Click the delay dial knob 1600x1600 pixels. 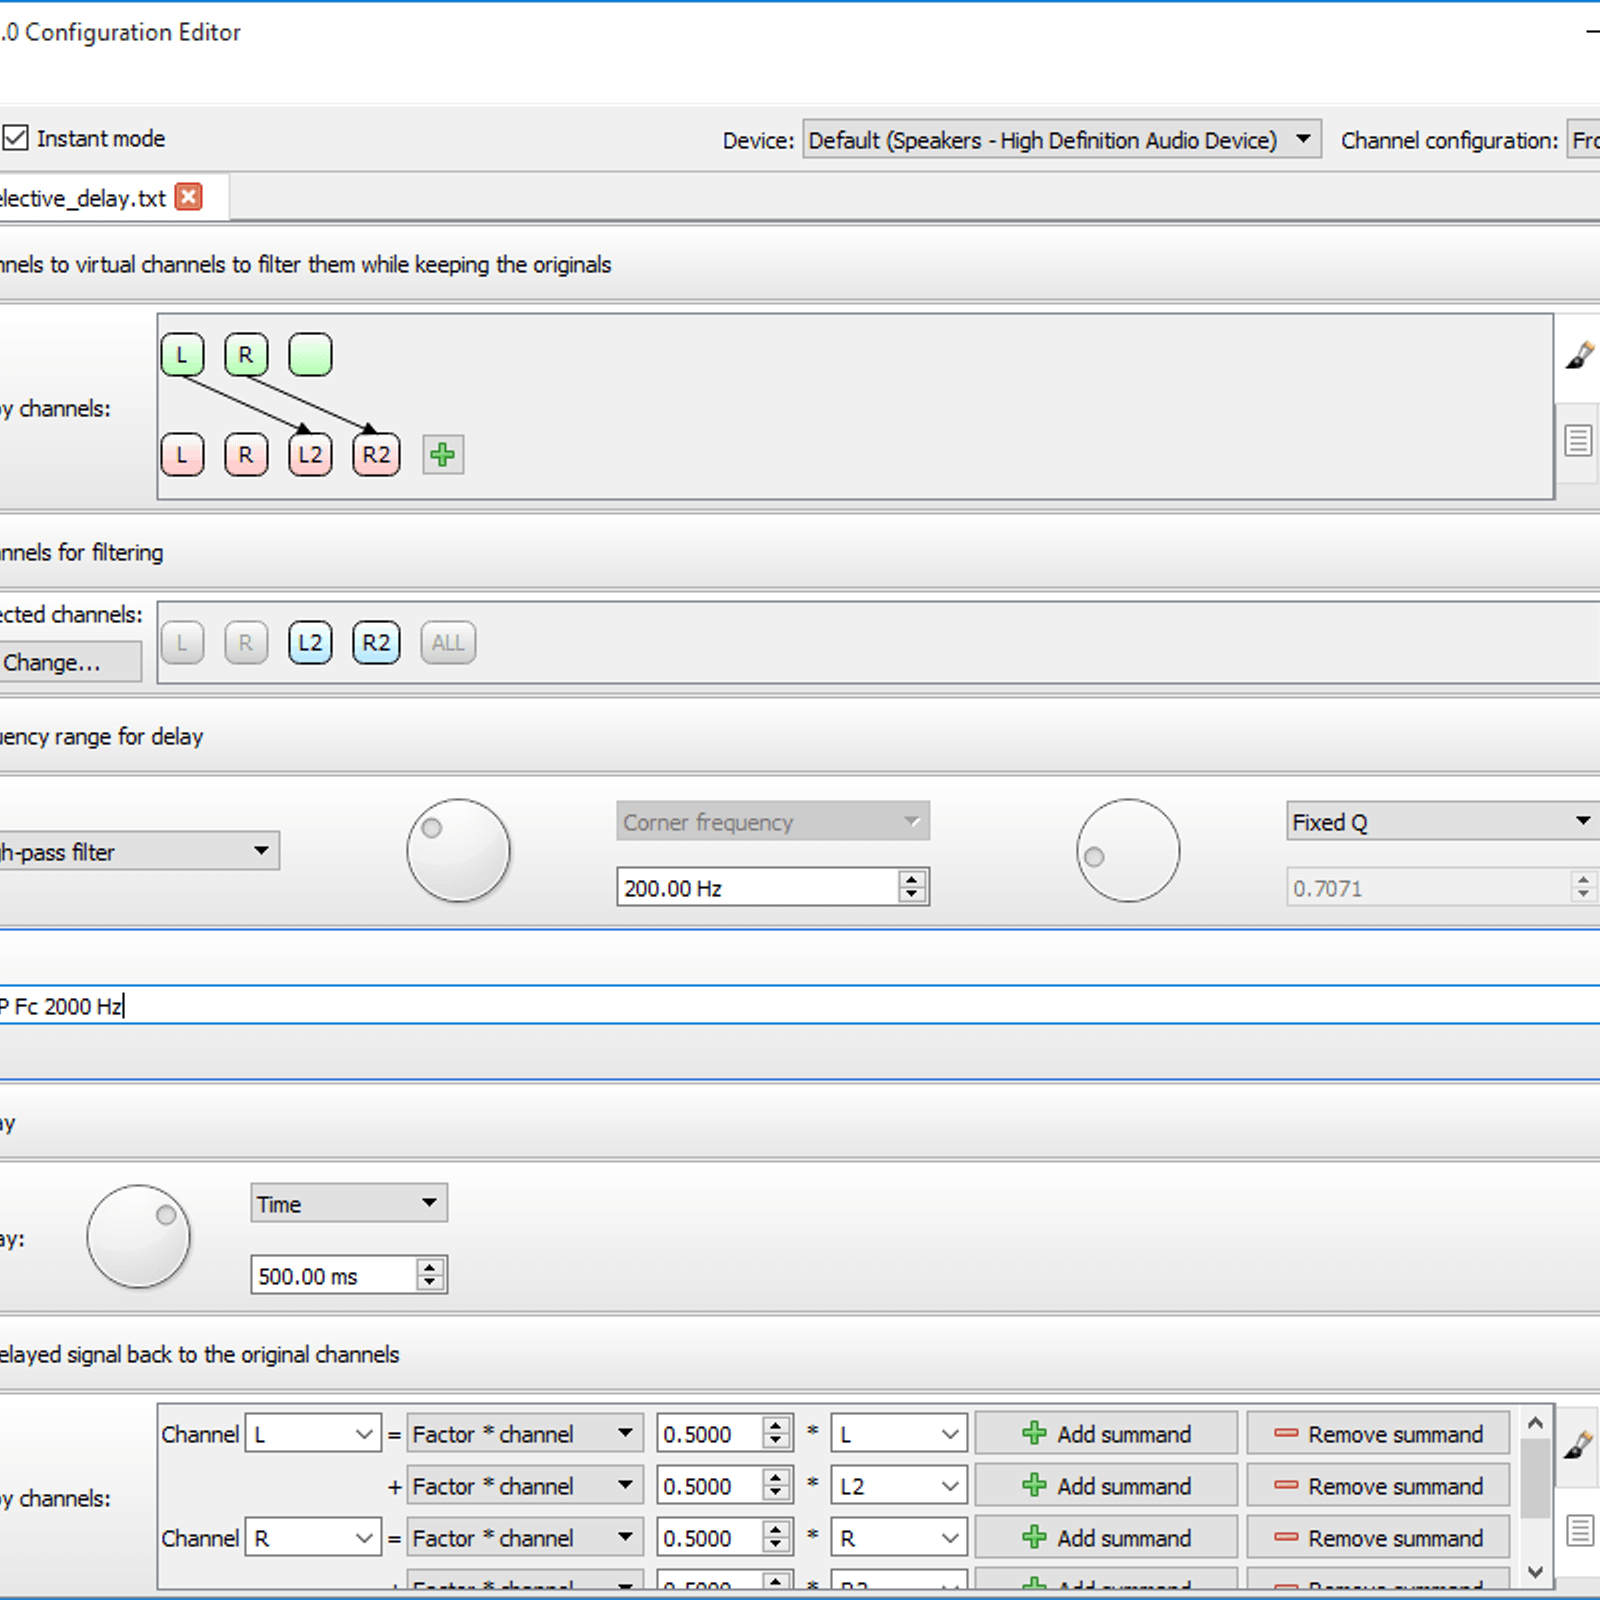click(x=138, y=1237)
